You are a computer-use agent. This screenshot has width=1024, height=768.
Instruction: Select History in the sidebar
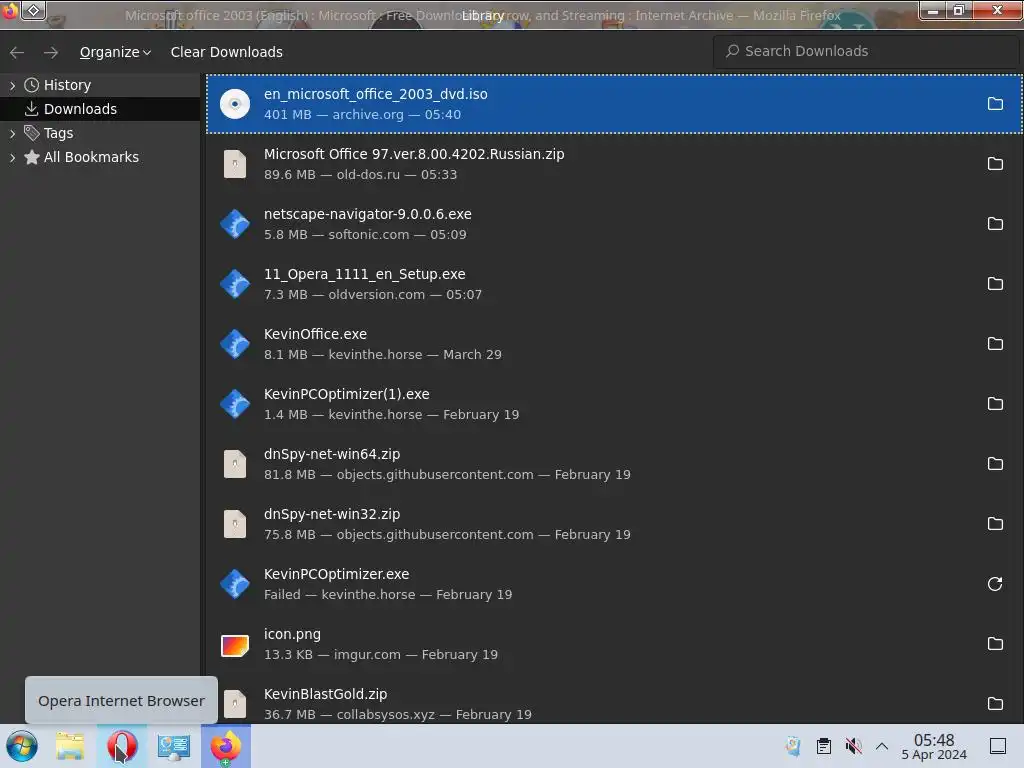tap(67, 86)
